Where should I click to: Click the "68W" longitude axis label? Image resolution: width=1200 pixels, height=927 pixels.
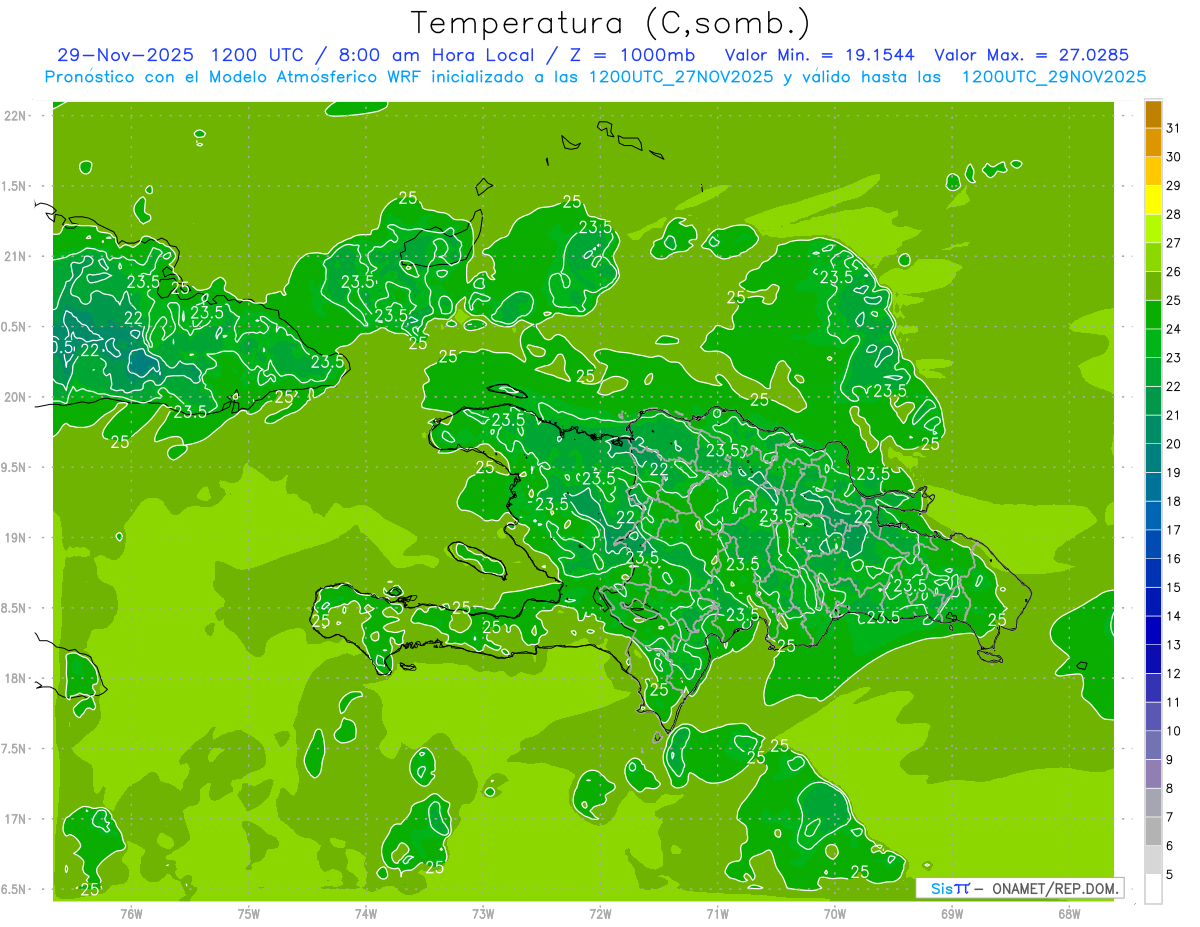pyautogui.click(x=1069, y=913)
